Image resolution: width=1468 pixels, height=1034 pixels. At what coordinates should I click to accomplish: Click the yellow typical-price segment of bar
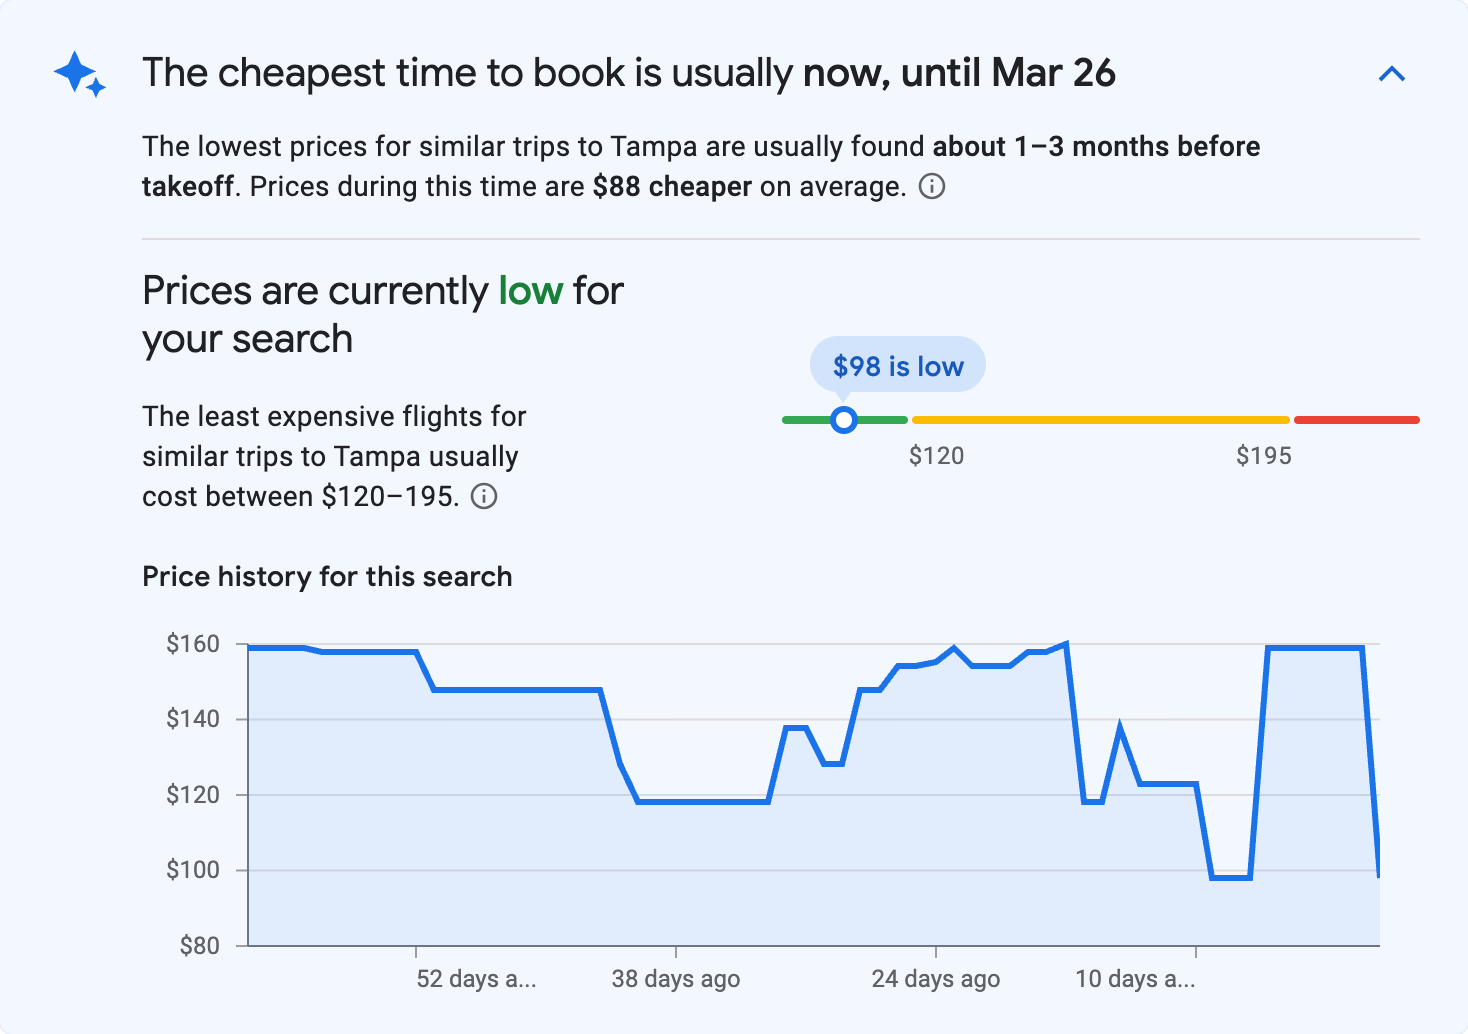point(1100,419)
